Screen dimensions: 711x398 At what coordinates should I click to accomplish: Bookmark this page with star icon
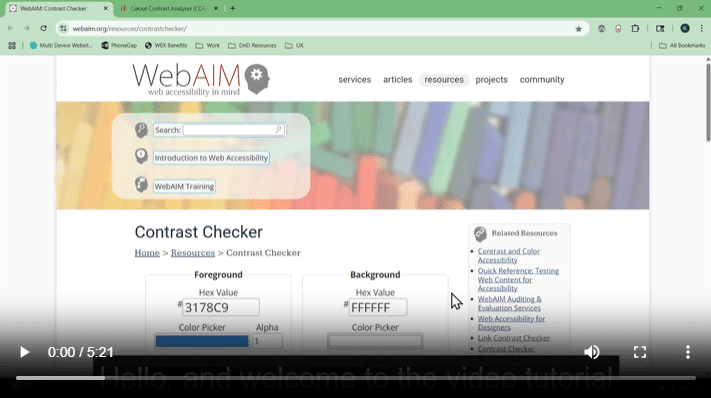[x=579, y=29]
